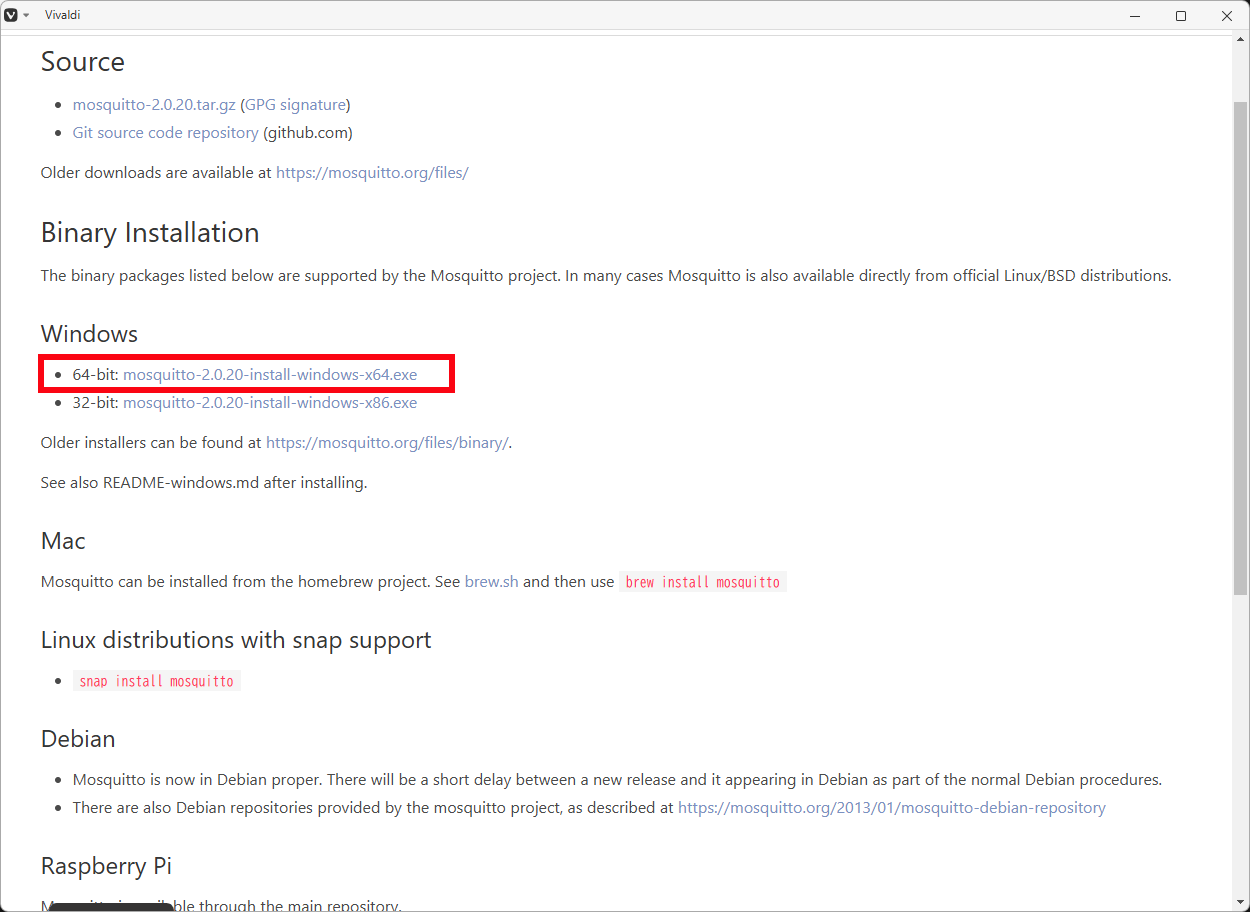
Task: Click the Windows section heading
Action: (89, 334)
